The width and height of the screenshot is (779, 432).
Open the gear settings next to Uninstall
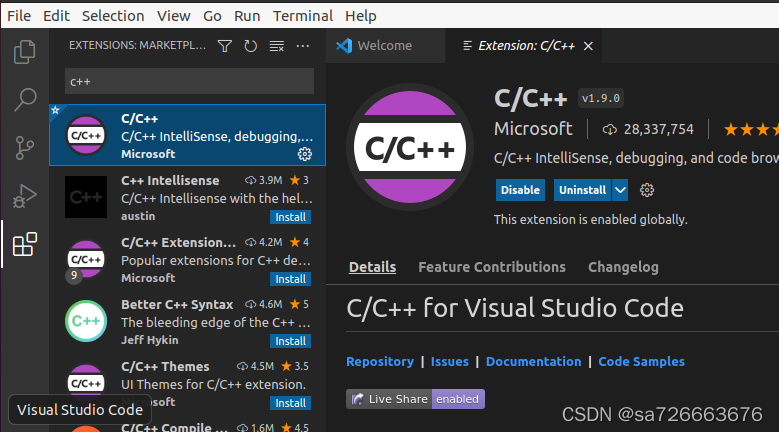coord(646,190)
